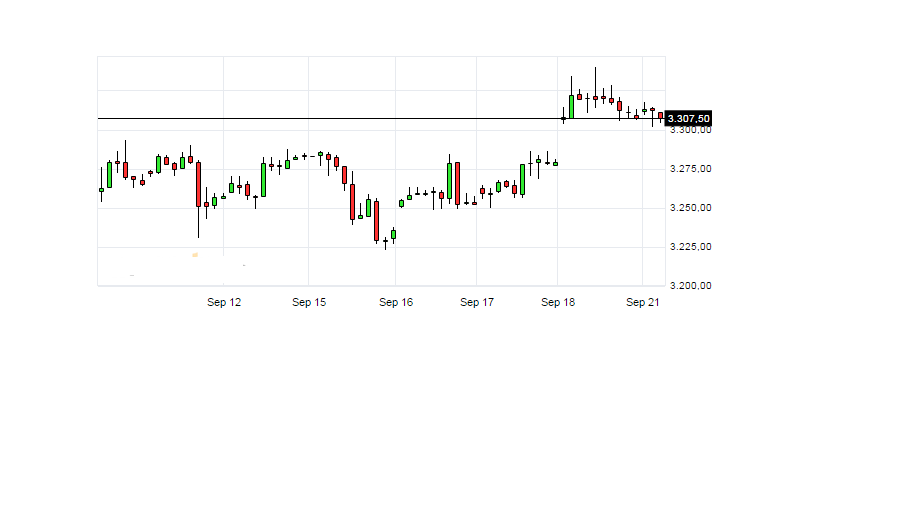Screen dimensions: 903x530
Task: Click the tall green candle after Sep 18 gap
Action: [x=571, y=107]
